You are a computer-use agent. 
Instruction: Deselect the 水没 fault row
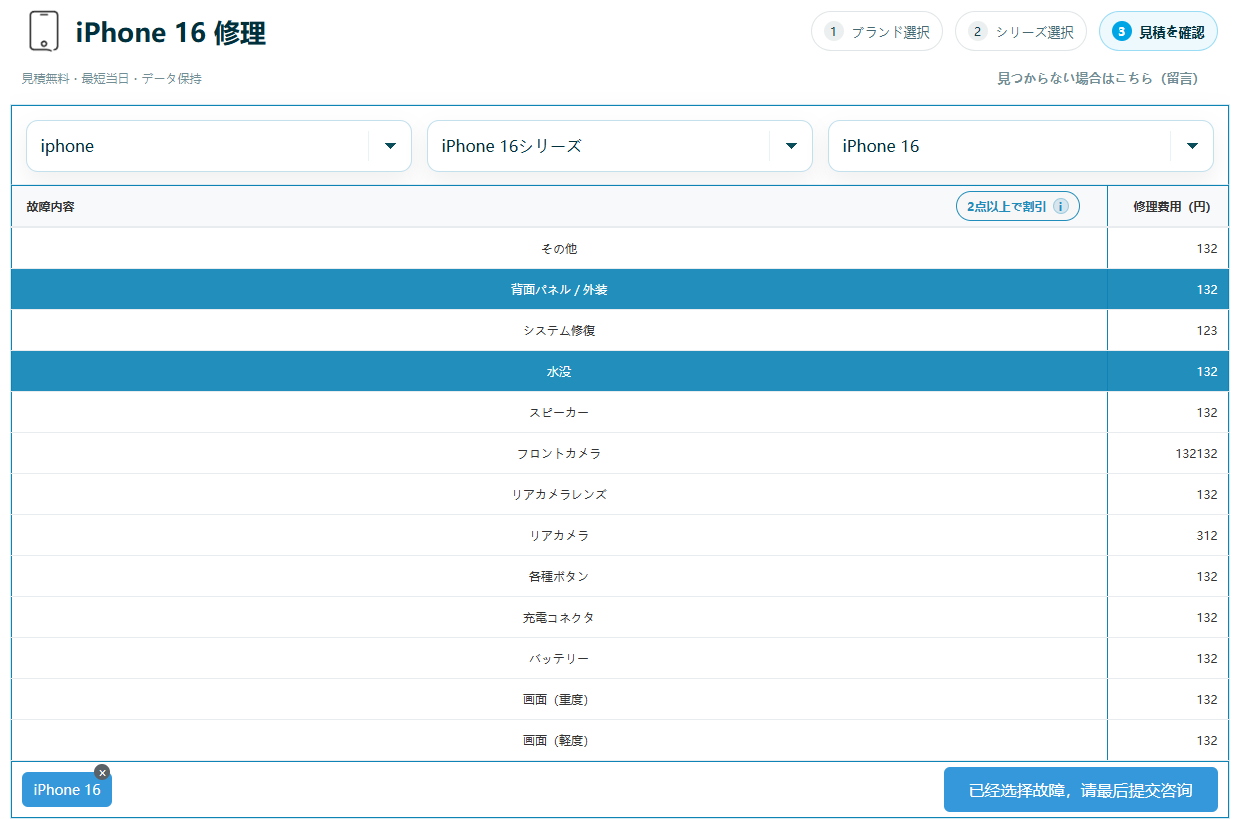559,372
